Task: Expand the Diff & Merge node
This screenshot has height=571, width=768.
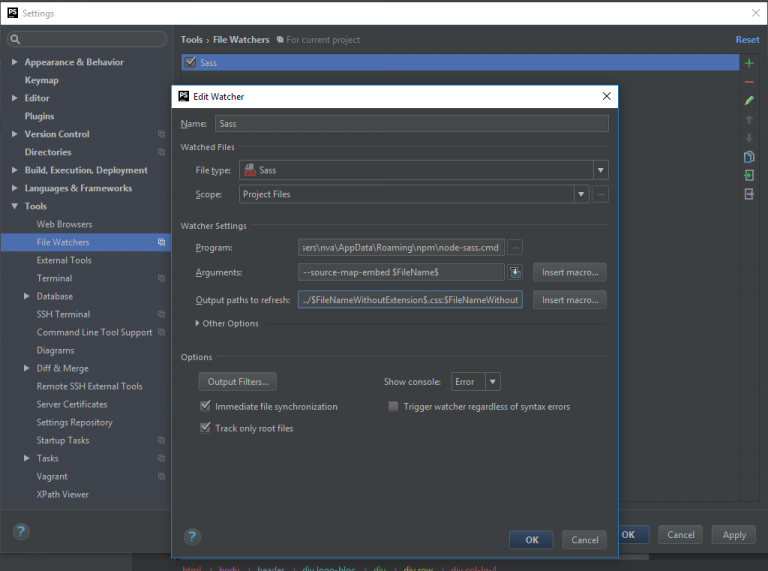Action: tap(26, 368)
